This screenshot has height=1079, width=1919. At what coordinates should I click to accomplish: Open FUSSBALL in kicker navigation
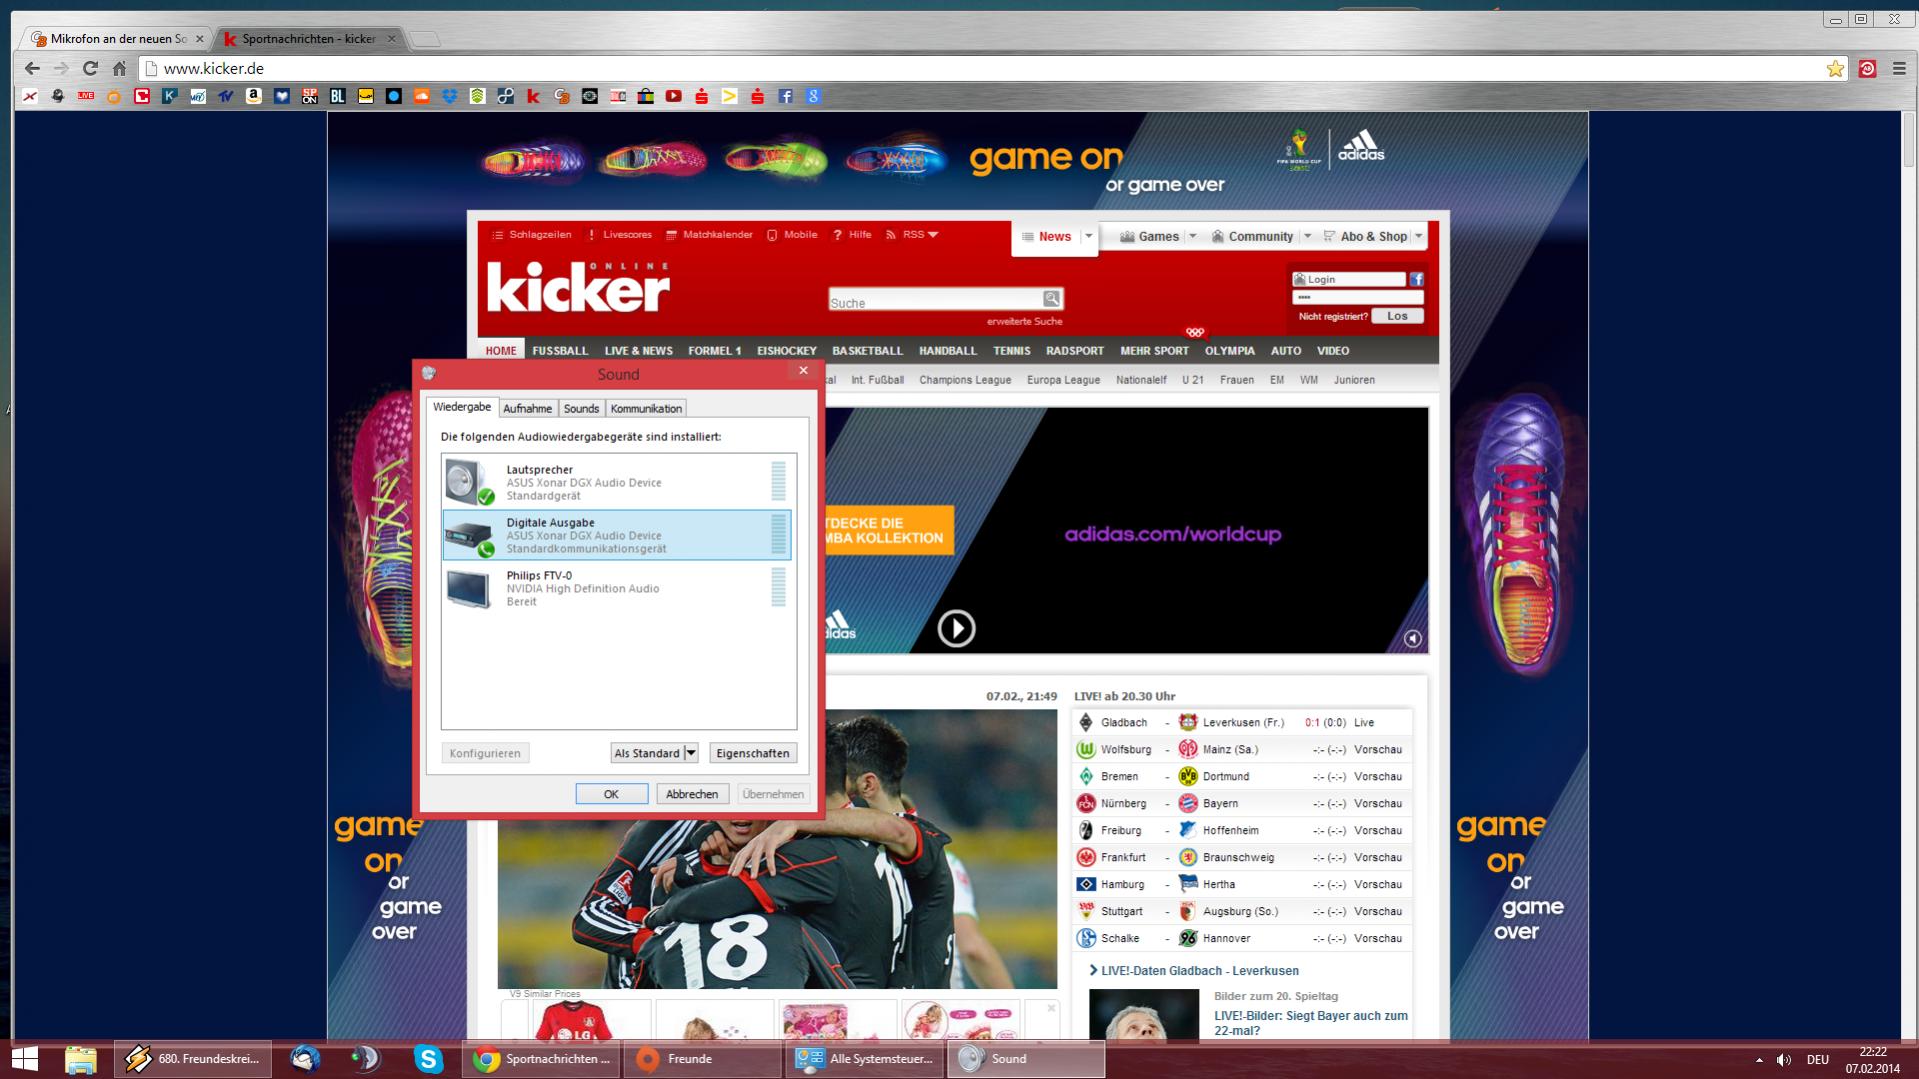tap(560, 351)
